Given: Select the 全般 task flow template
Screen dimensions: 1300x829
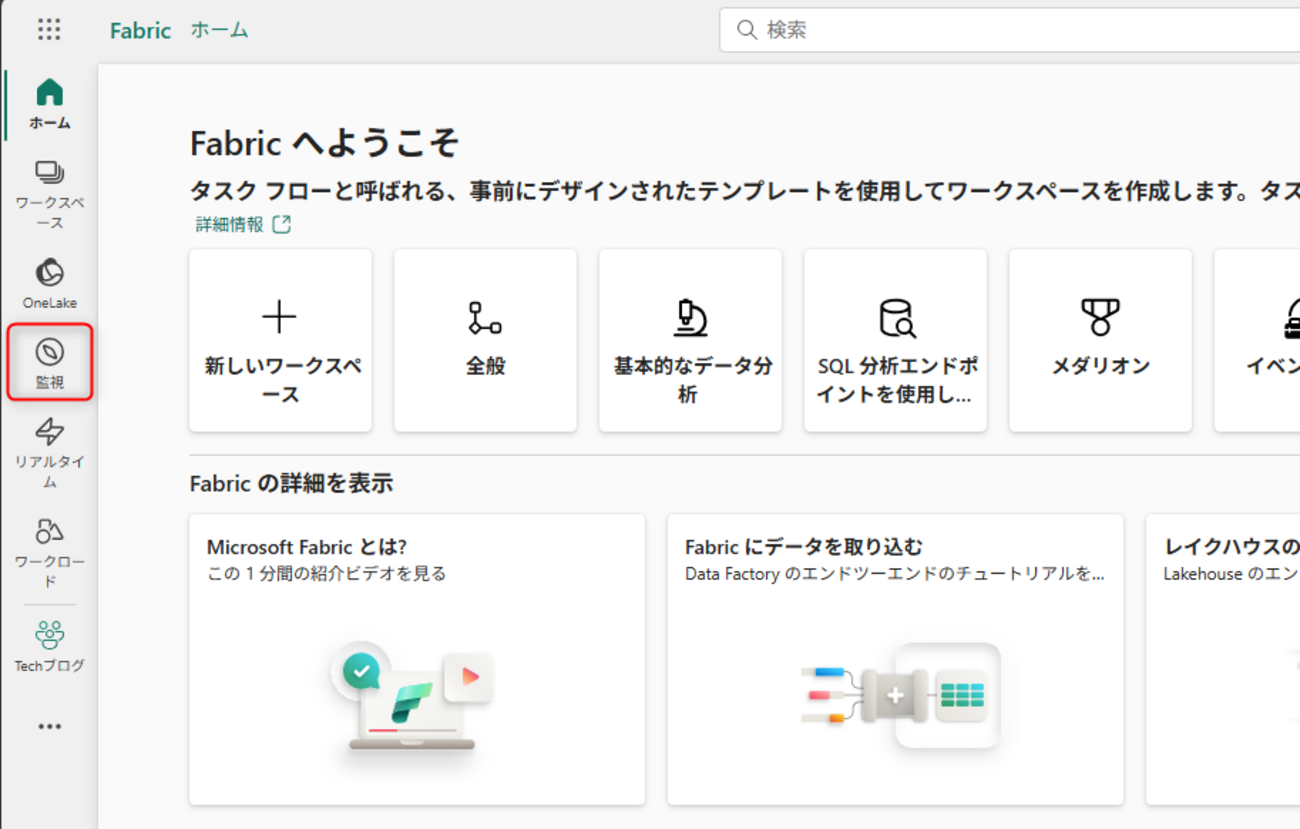Looking at the screenshot, I should pyautogui.click(x=485, y=341).
